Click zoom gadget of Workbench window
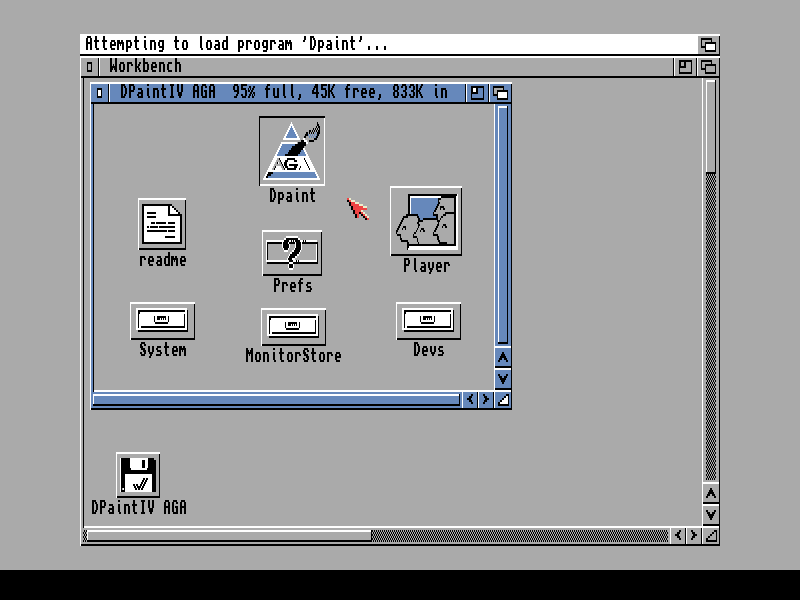 (x=685, y=67)
